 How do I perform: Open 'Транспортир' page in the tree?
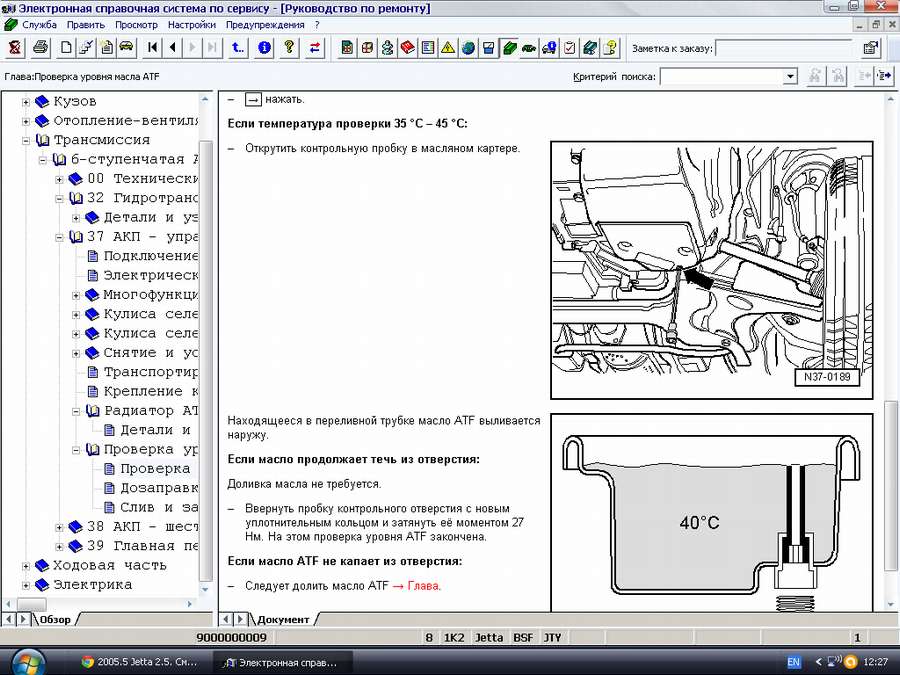click(151, 372)
